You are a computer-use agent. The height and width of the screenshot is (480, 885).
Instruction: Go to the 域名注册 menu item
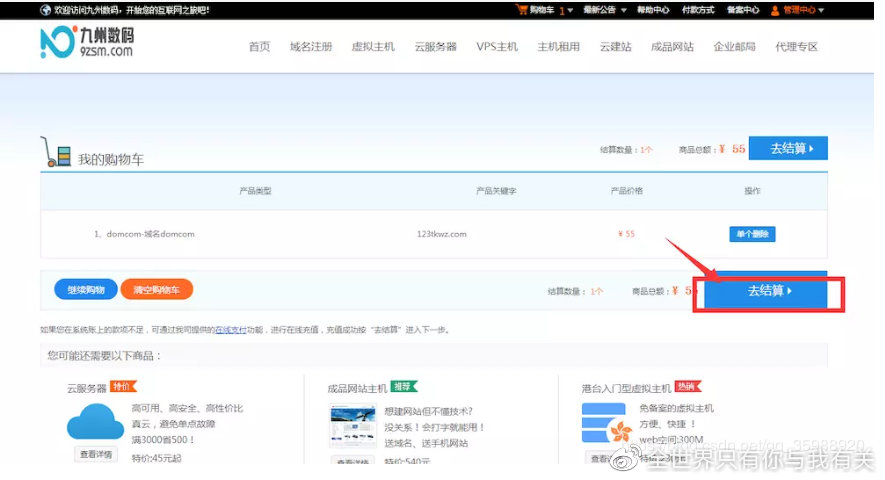coord(310,47)
